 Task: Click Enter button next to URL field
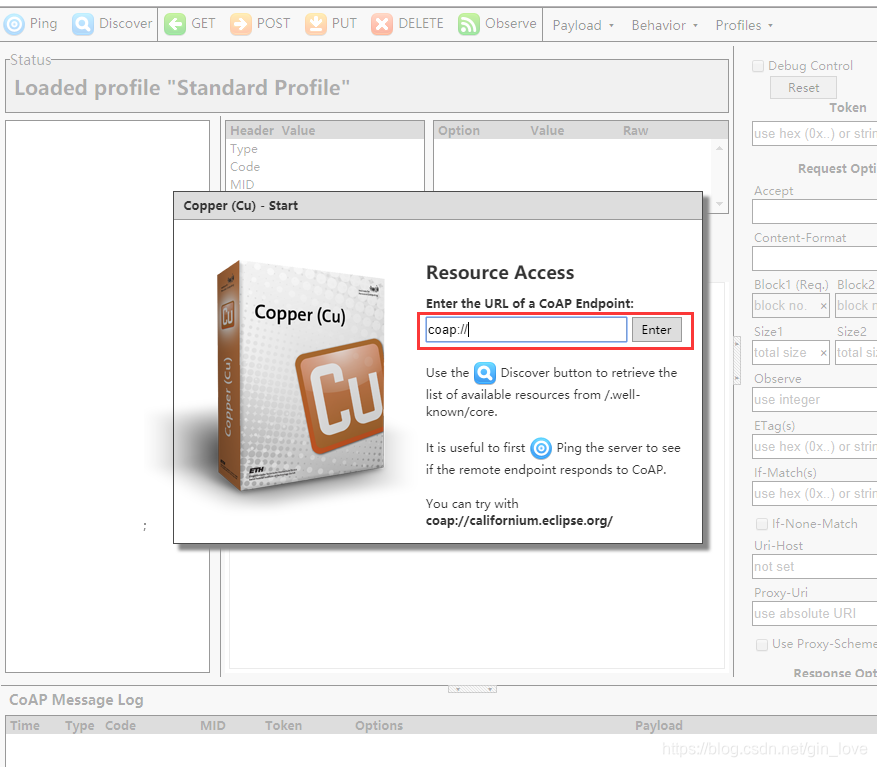pos(657,330)
